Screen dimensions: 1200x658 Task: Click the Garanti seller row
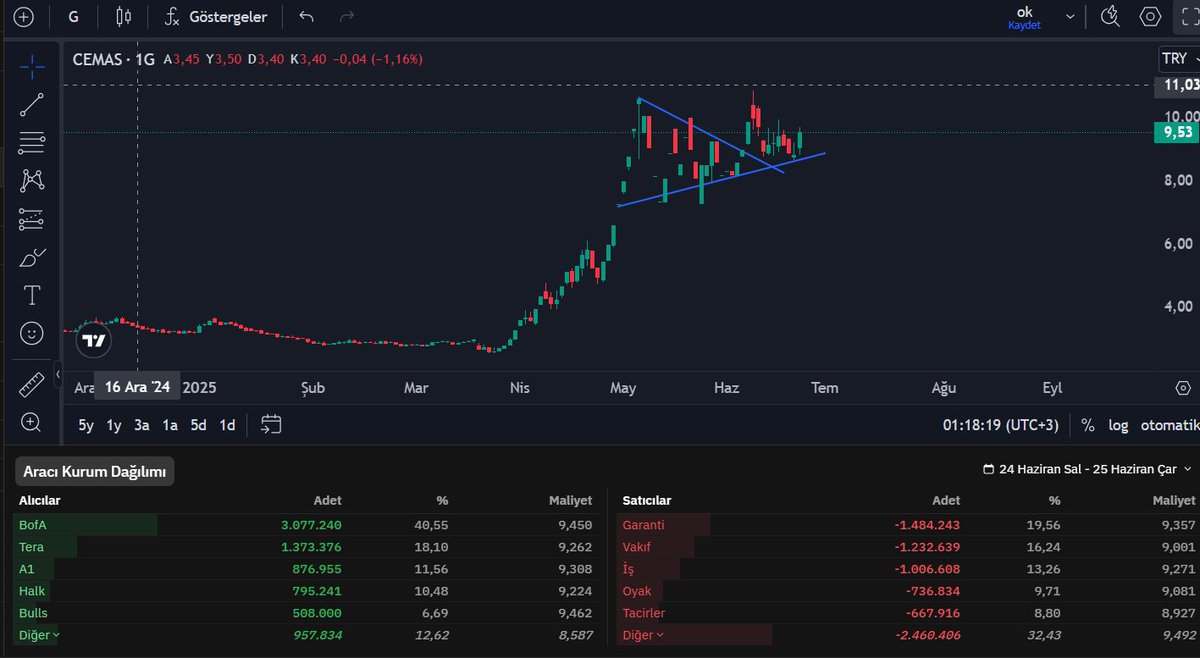click(x=908, y=525)
